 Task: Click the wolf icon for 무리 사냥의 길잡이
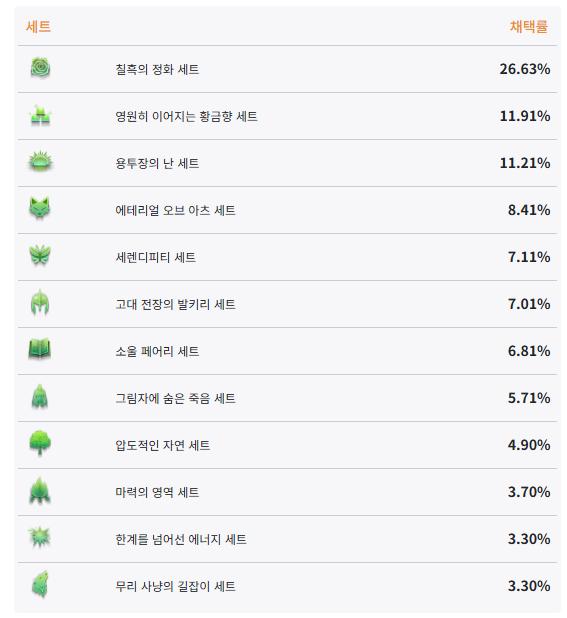(x=40, y=584)
